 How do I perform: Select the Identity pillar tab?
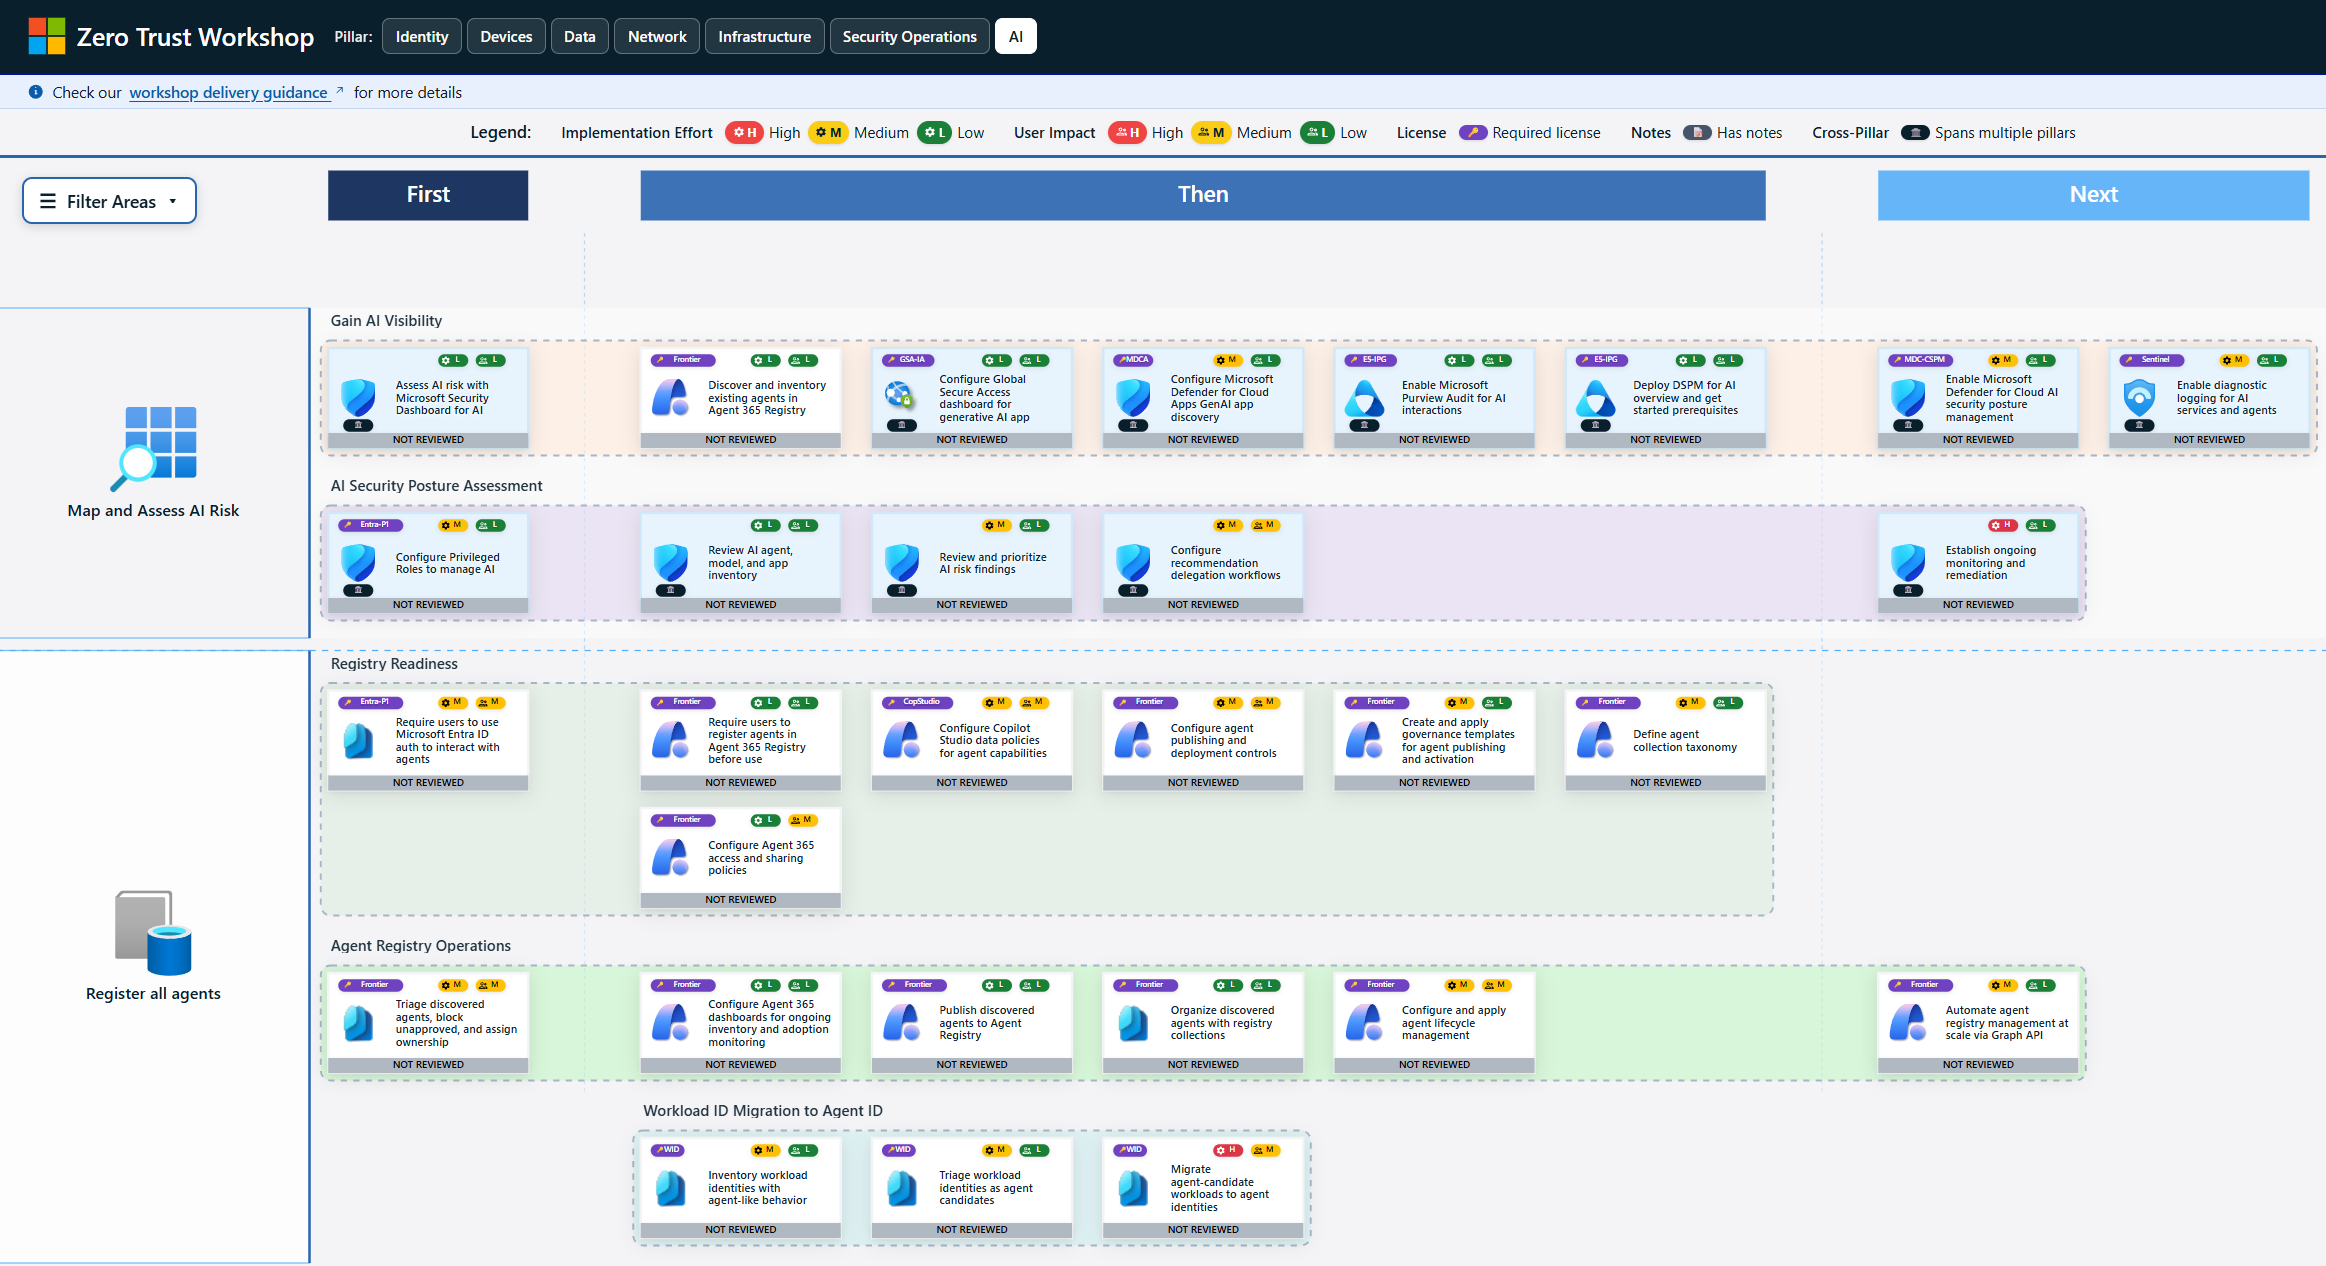pyautogui.click(x=421, y=37)
